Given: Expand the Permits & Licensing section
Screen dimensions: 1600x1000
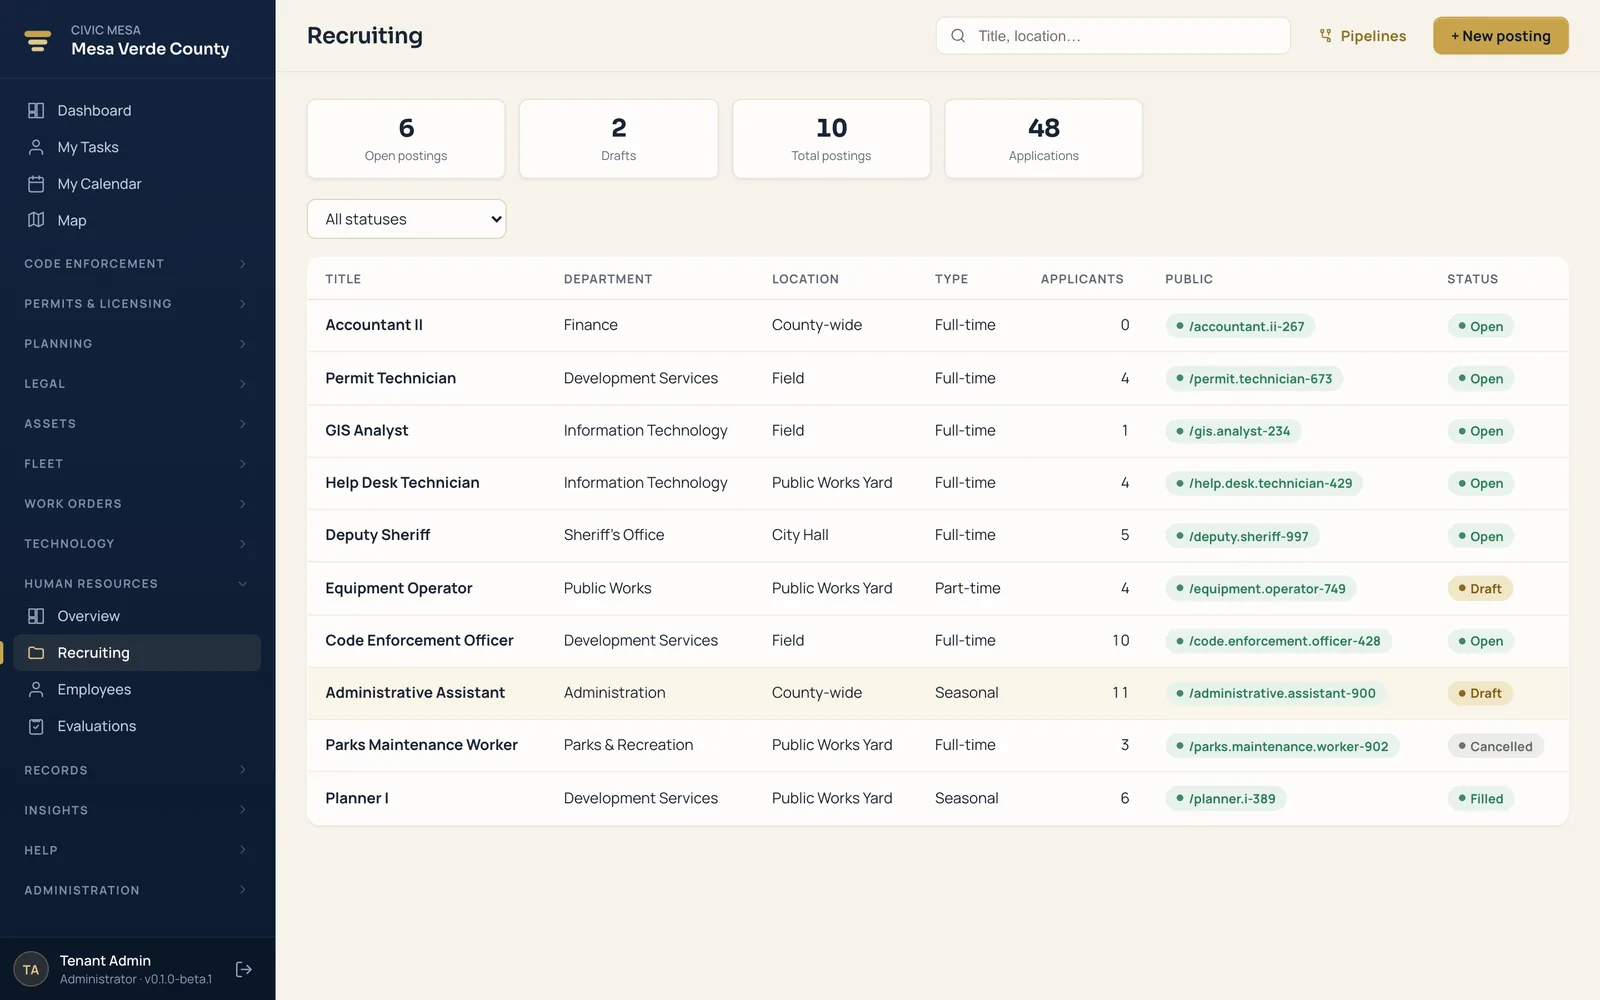Looking at the screenshot, I should pos(137,304).
